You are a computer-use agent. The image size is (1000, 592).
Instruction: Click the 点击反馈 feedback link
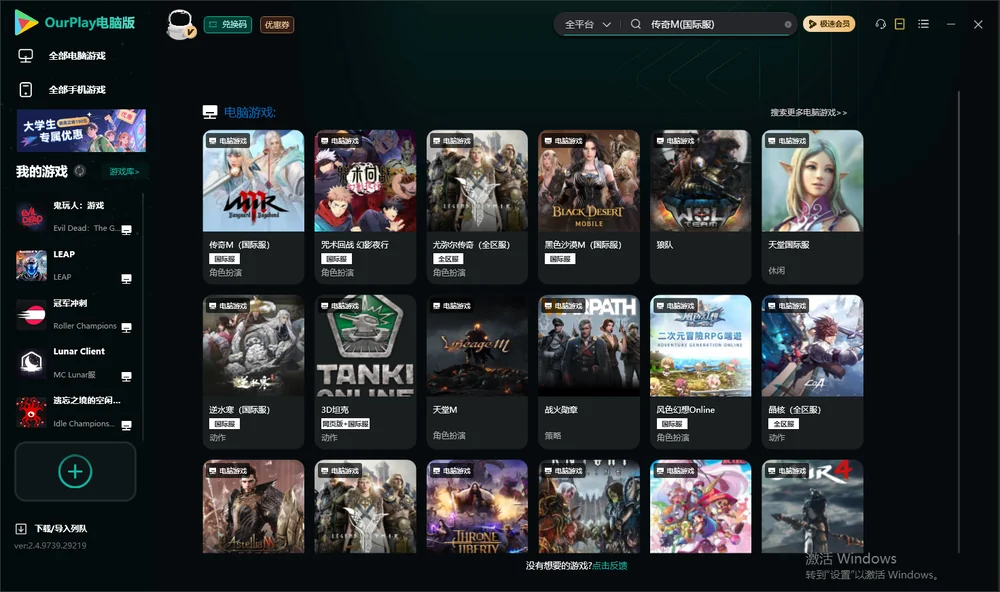(610, 566)
